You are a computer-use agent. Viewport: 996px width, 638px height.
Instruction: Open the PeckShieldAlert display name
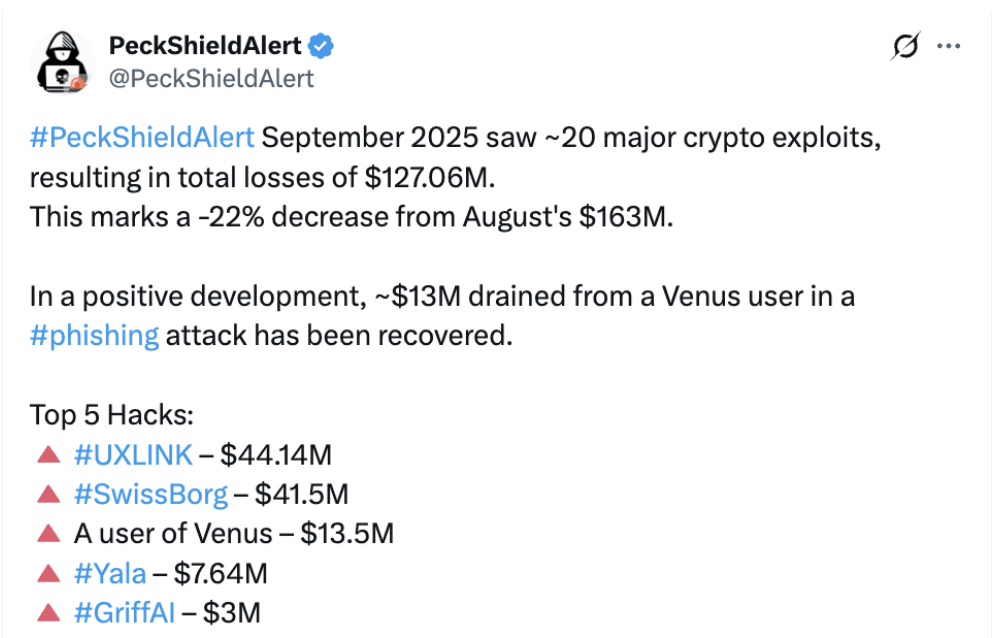[204, 45]
